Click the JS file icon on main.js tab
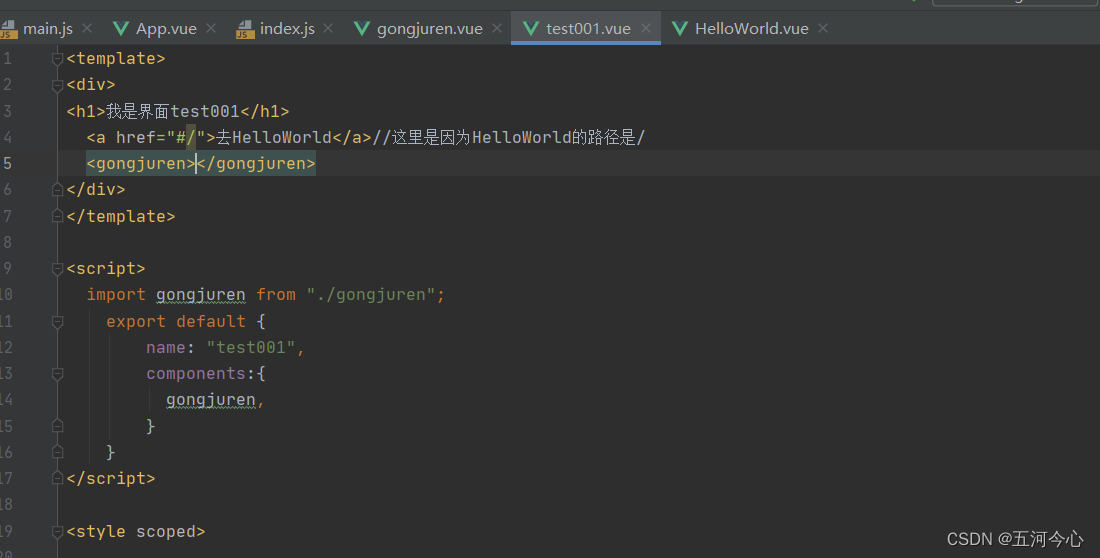 click(8, 29)
